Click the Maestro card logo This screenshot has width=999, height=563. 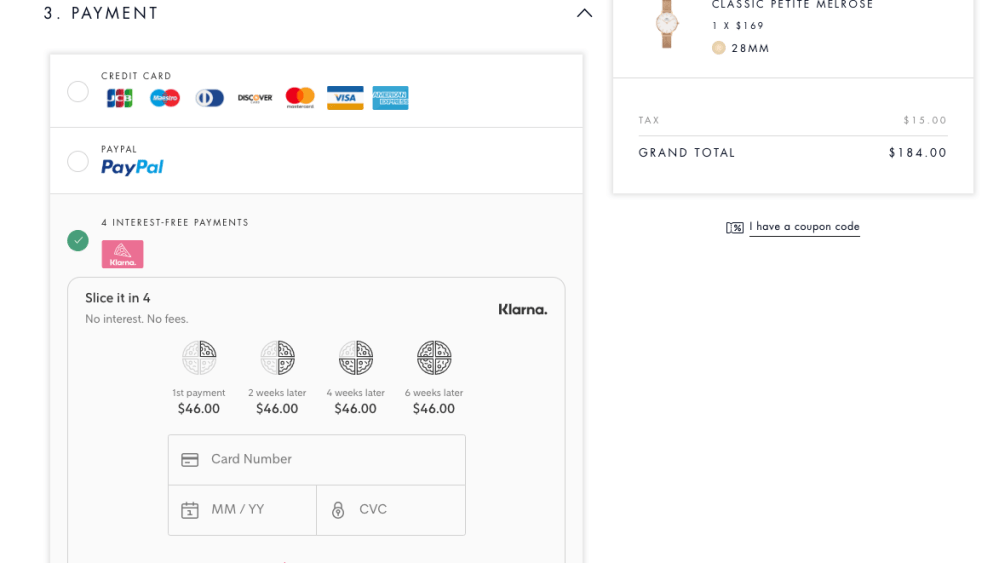(x=165, y=98)
